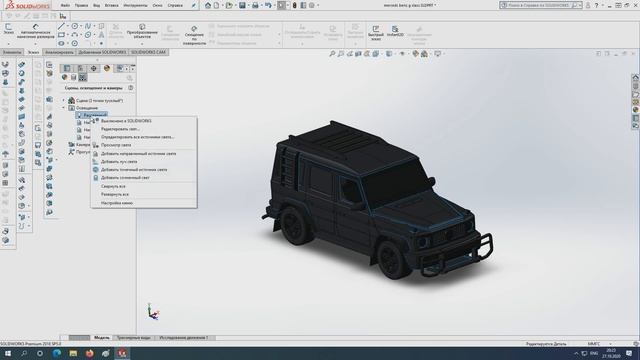This screenshot has width=640, height=360.
Task: Show Scenes, lights and cameras view icon
Action: [x=83, y=77]
